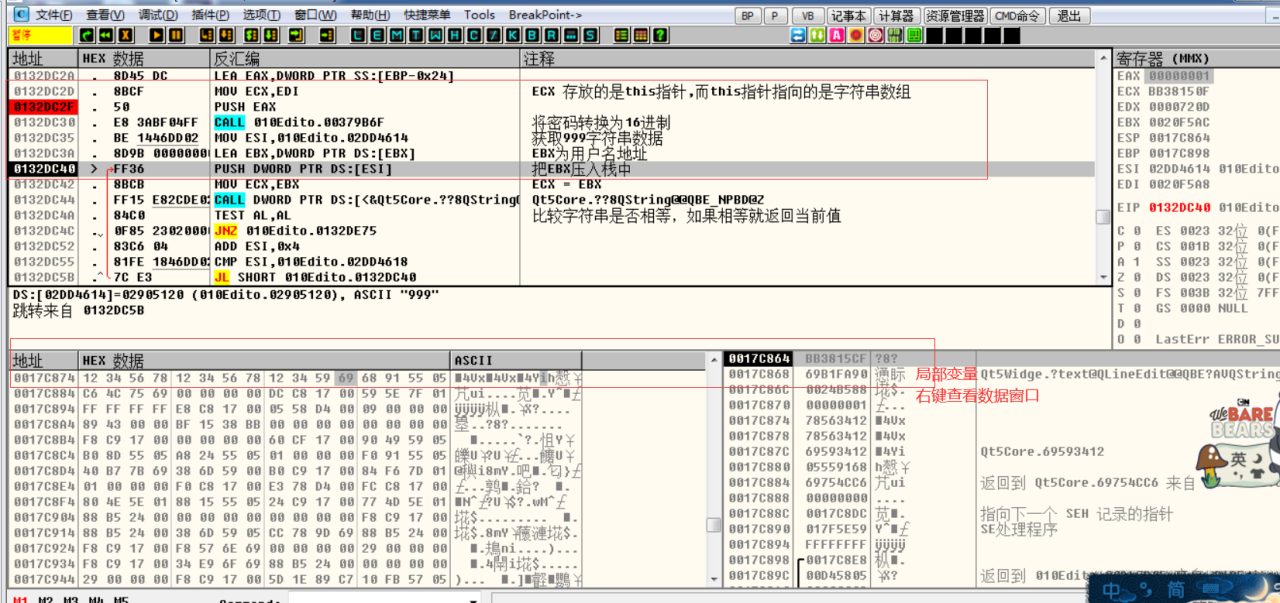Expand the 快捷菜单 shortcut menu
The image size is (1280, 603).
(x=427, y=15)
